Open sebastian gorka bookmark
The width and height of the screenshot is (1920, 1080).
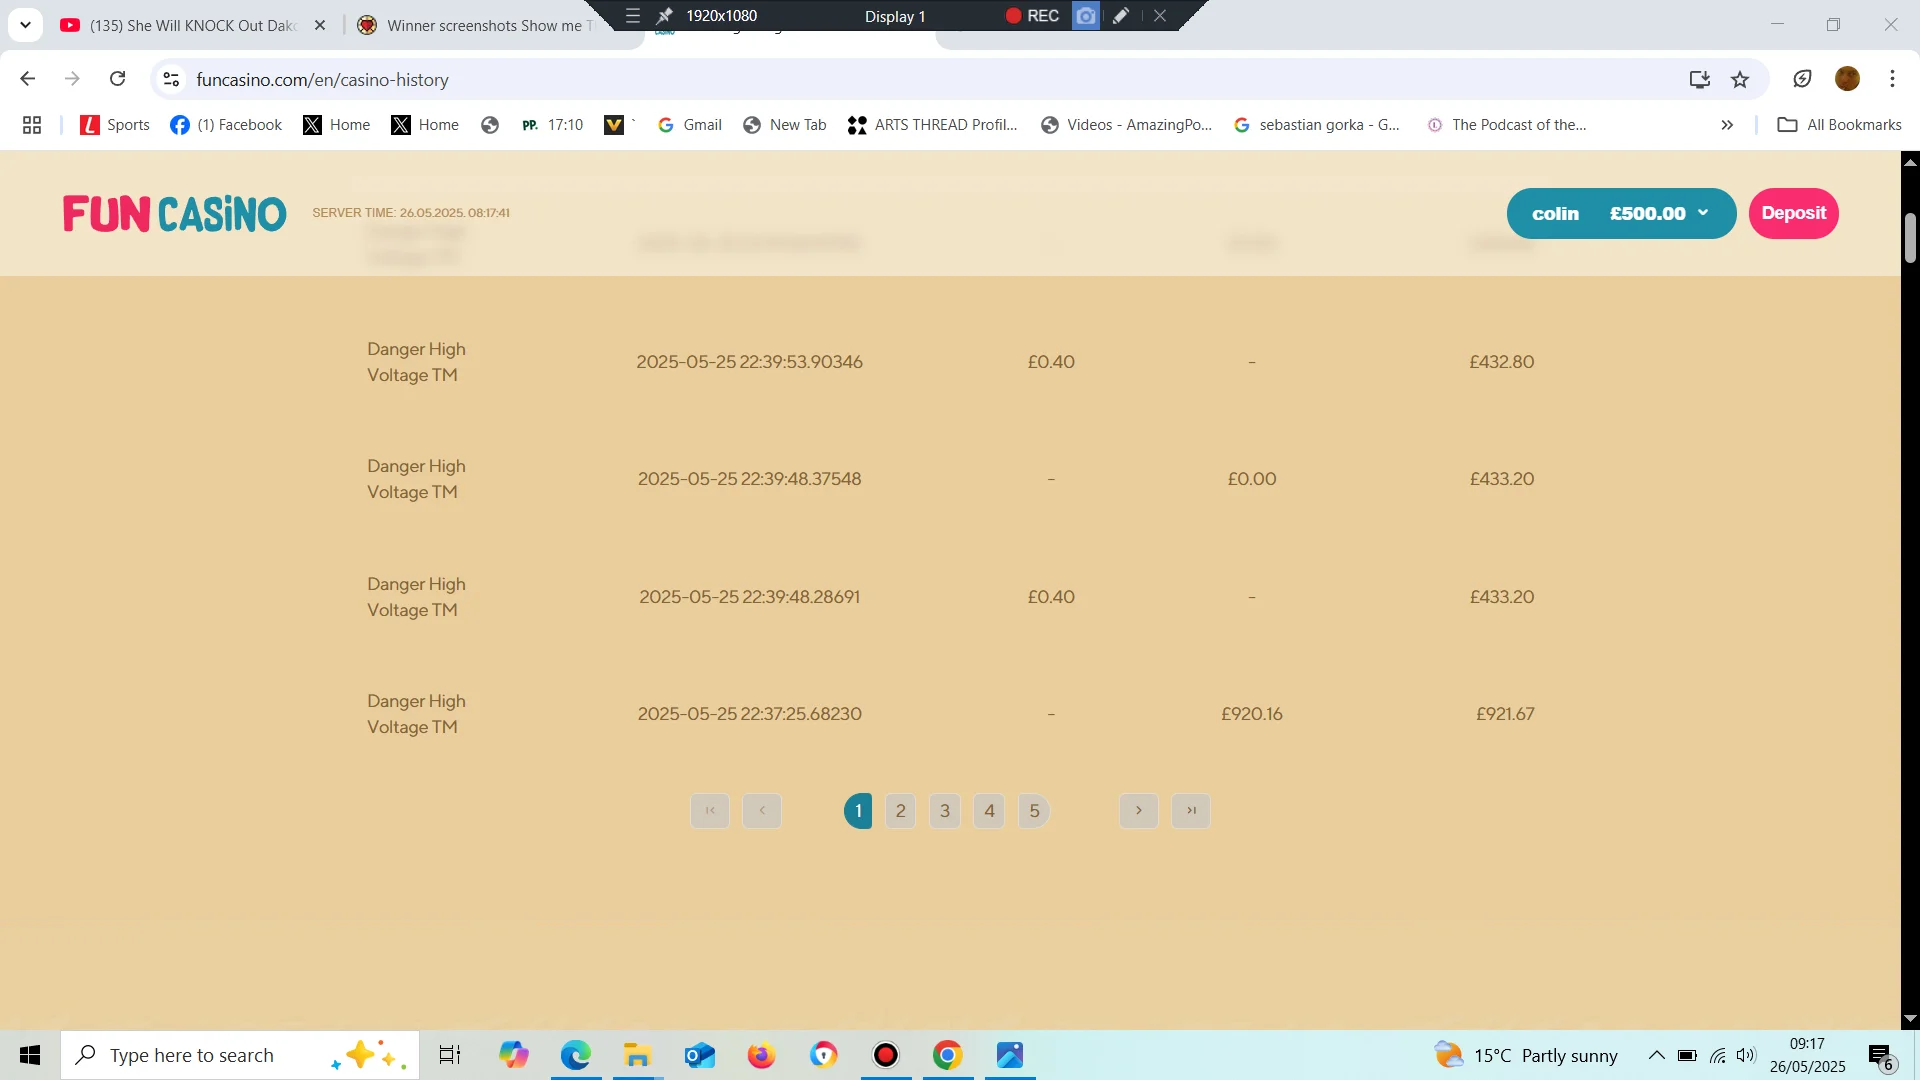tap(1317, 125)
